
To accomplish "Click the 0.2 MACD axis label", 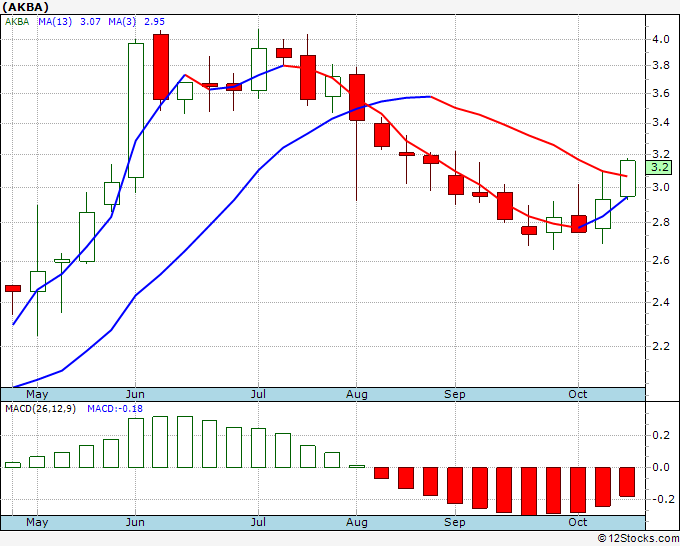I will 661,435.
